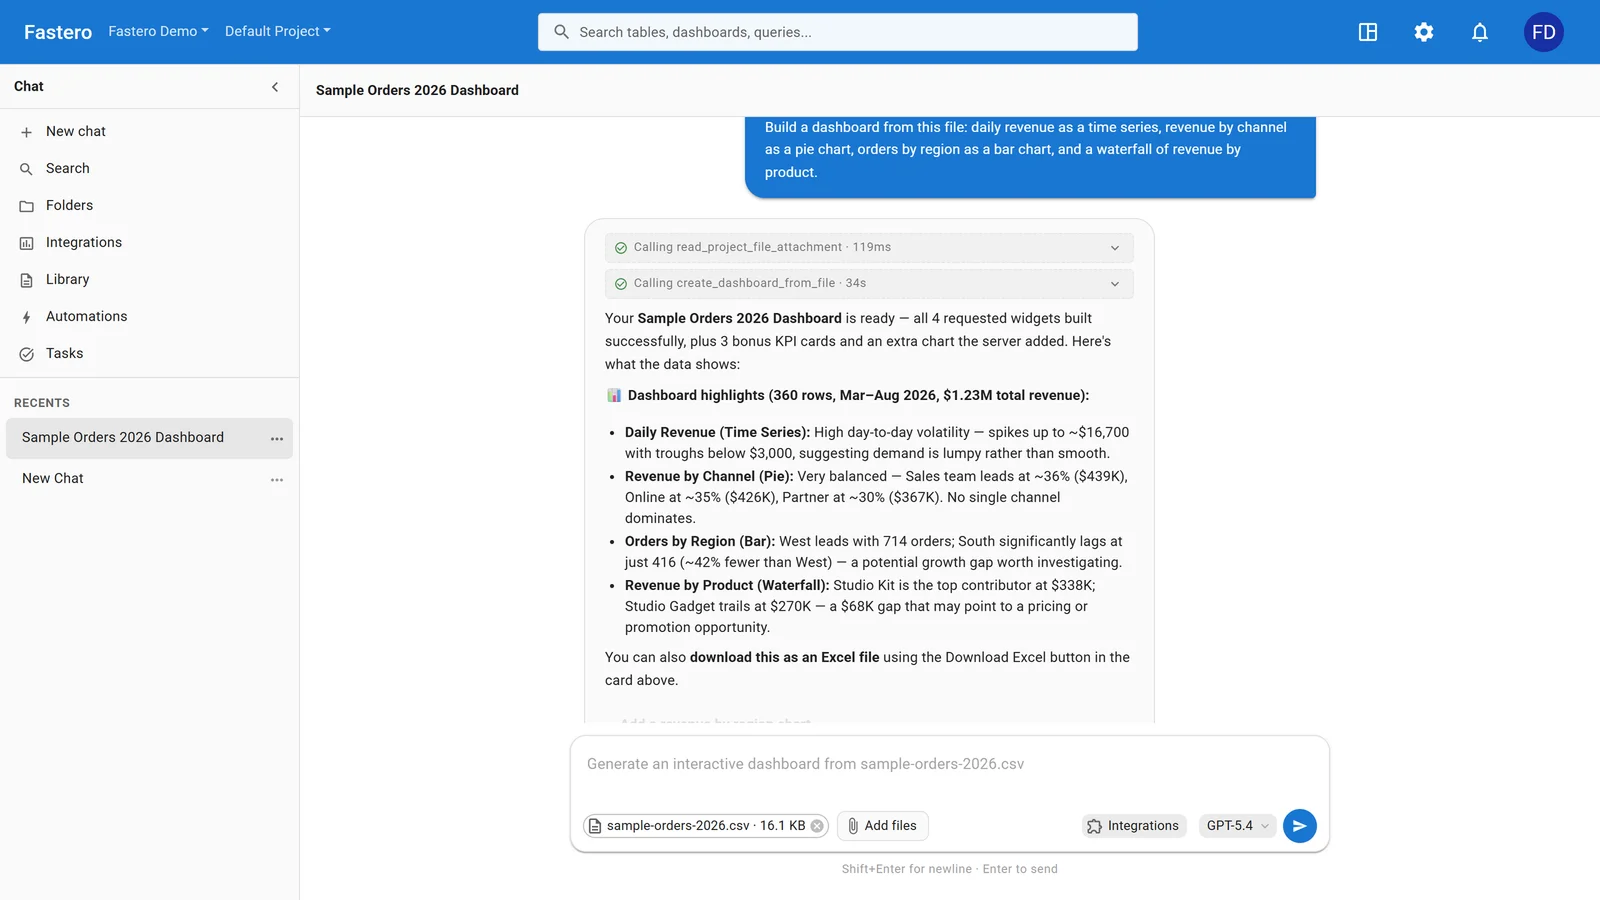Open the GPT-5.4 model selector
Viewport: 1600px width, 900px height.
click(x=1237, y=826)
